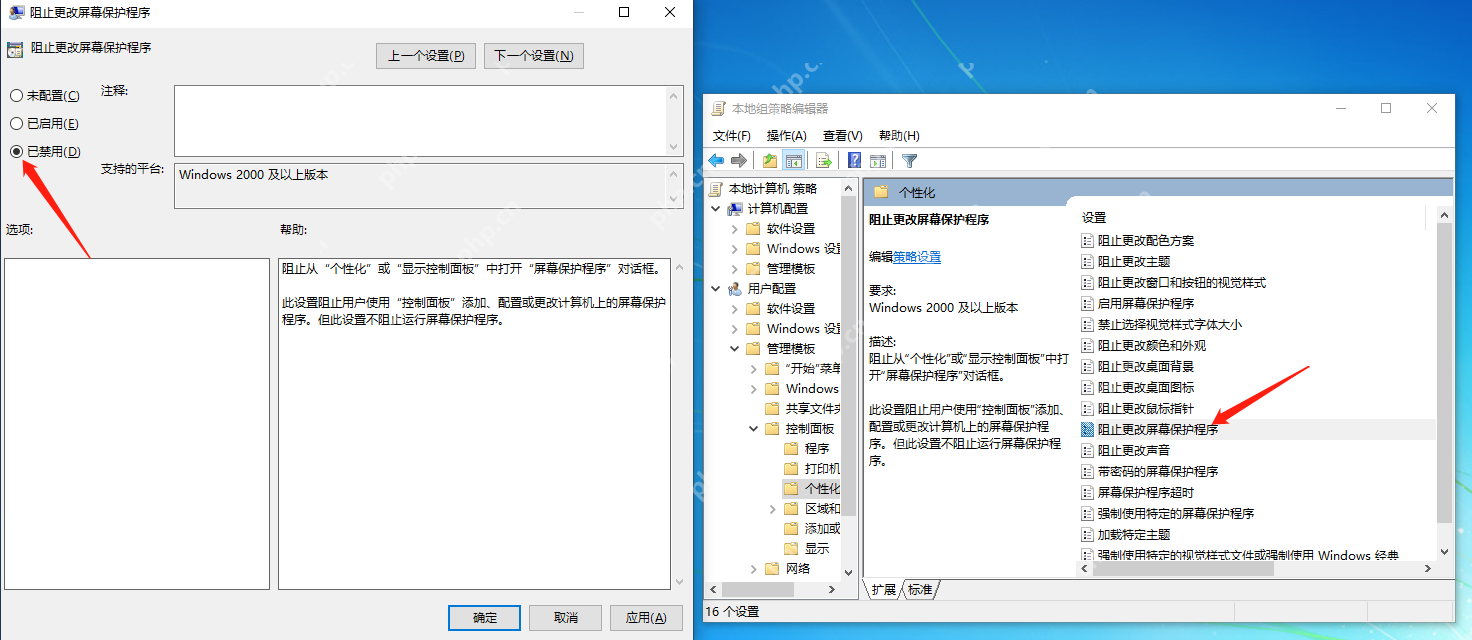Screen dimensions: 1472x640
Task: Toggle the show/hide console tree icon
Action: [x=793, y=160]
